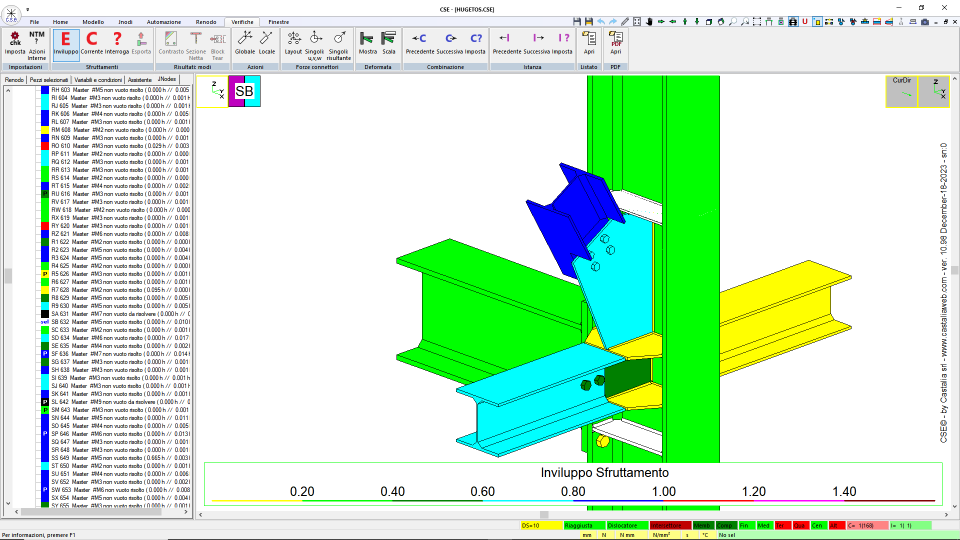The width and height of the screenshot is (960, 540).
Task: Select the Assistente panel tab
Action: pyautogui.click(x=140, y=80)
